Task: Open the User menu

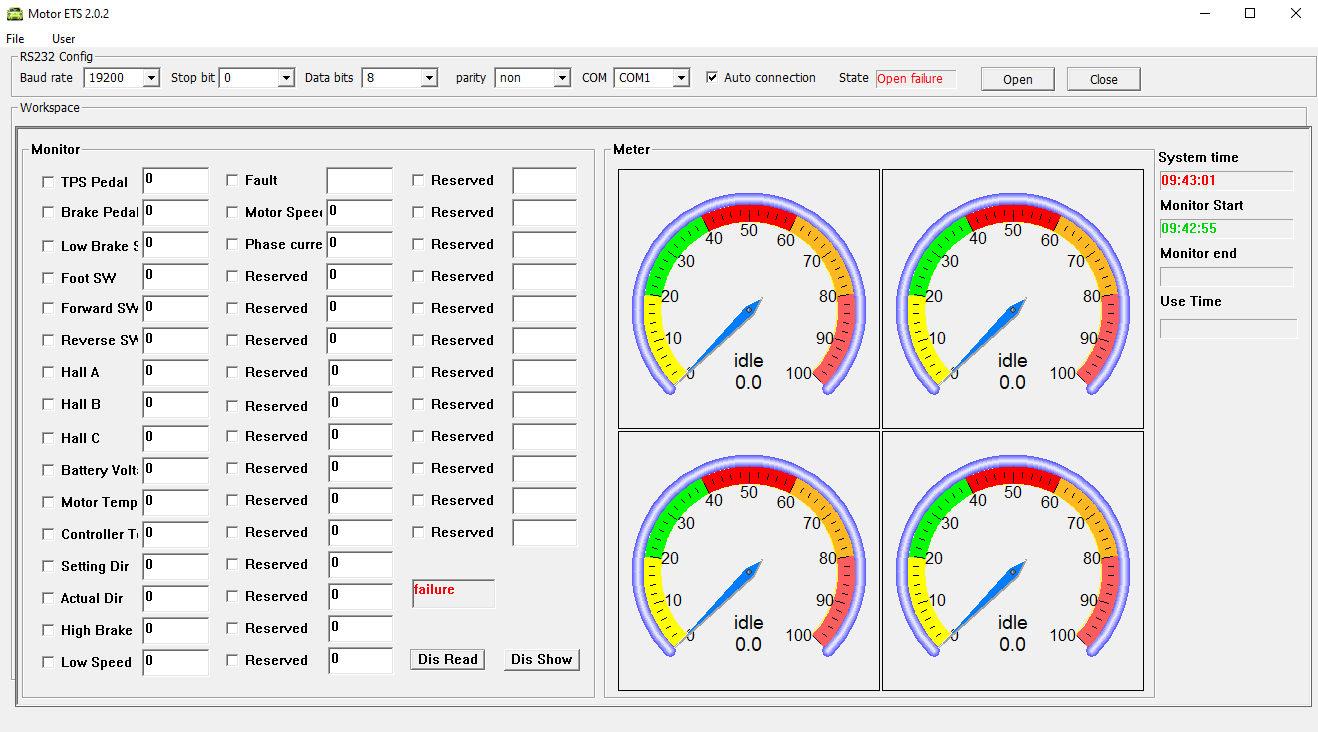Action: pyautogui.click(x=64, y=39)
